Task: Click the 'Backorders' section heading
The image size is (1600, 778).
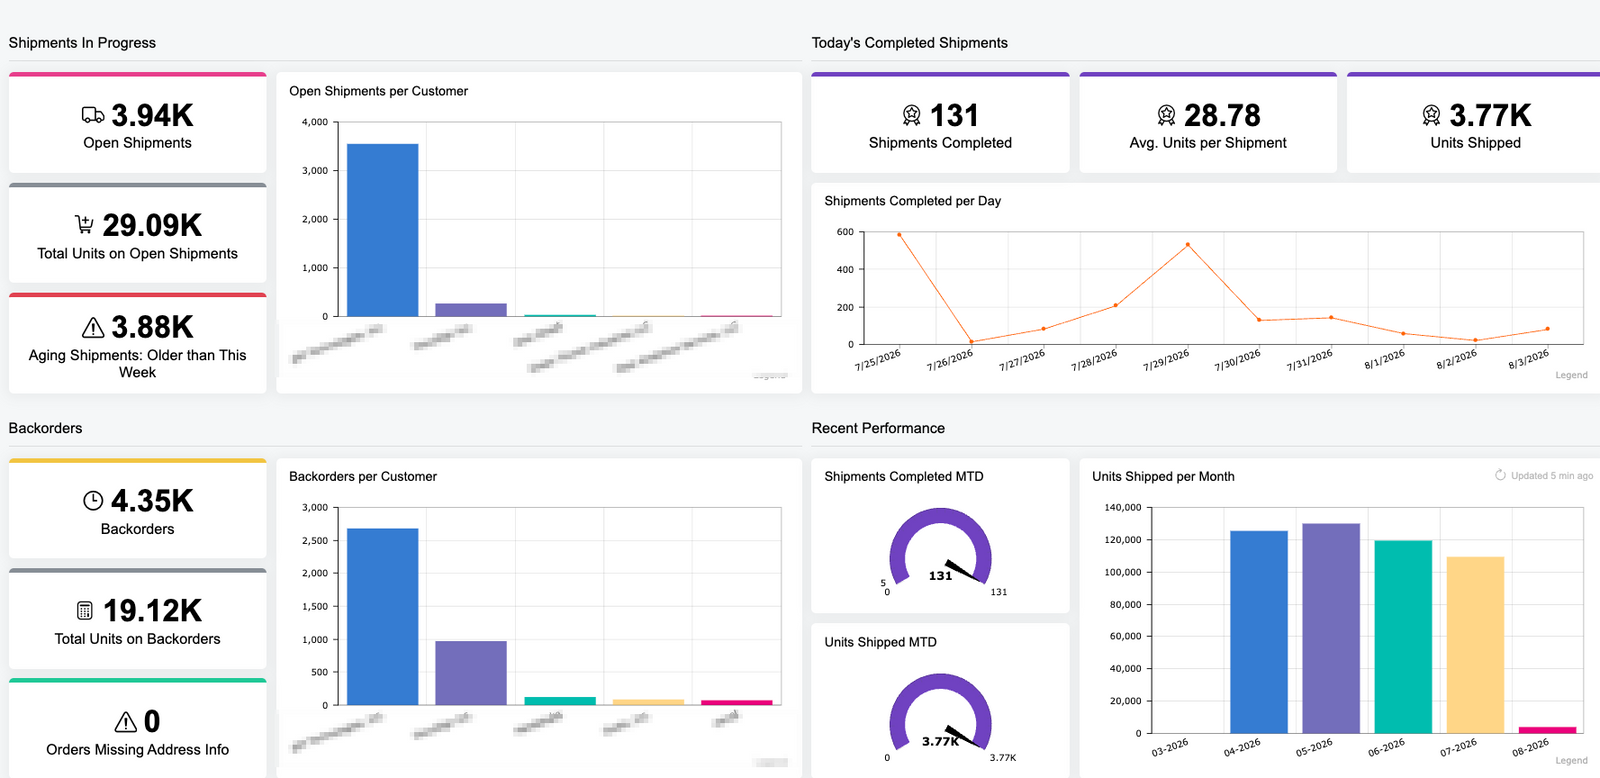Action: pos(46,428)
